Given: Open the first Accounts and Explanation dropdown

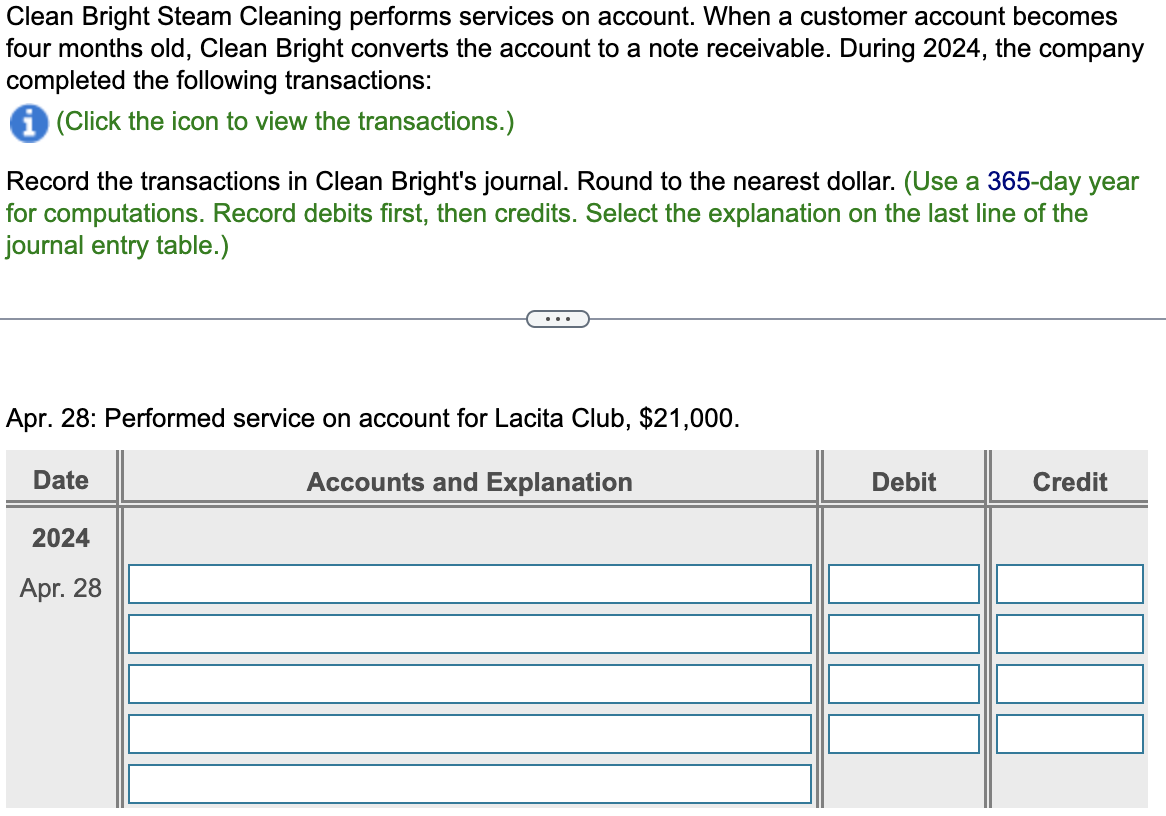Looking at the screenshot, I should tap(469, 584).
